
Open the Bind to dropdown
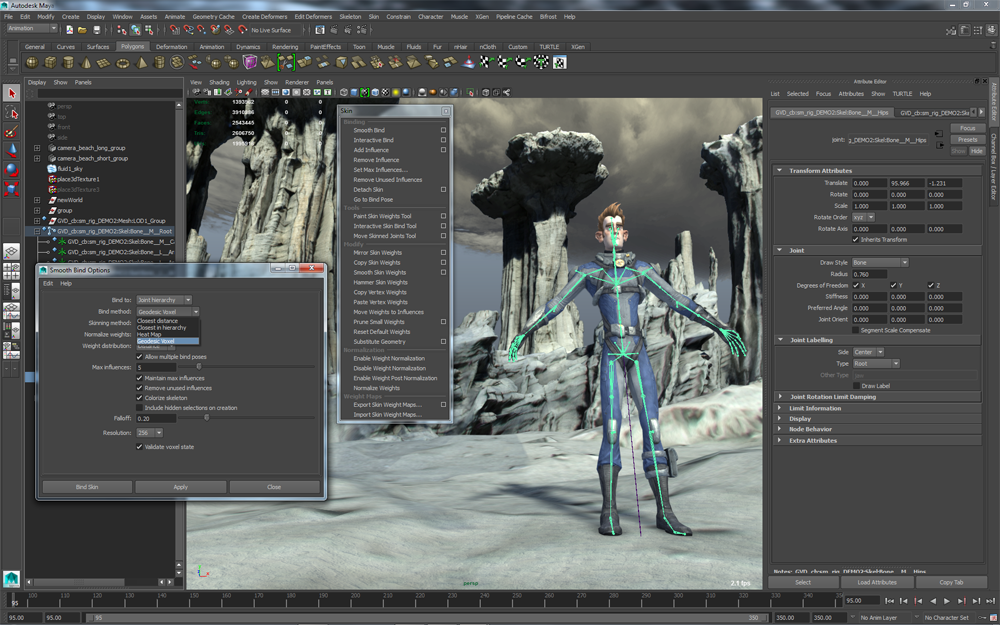pyautogui.click(x=164, y=300)
